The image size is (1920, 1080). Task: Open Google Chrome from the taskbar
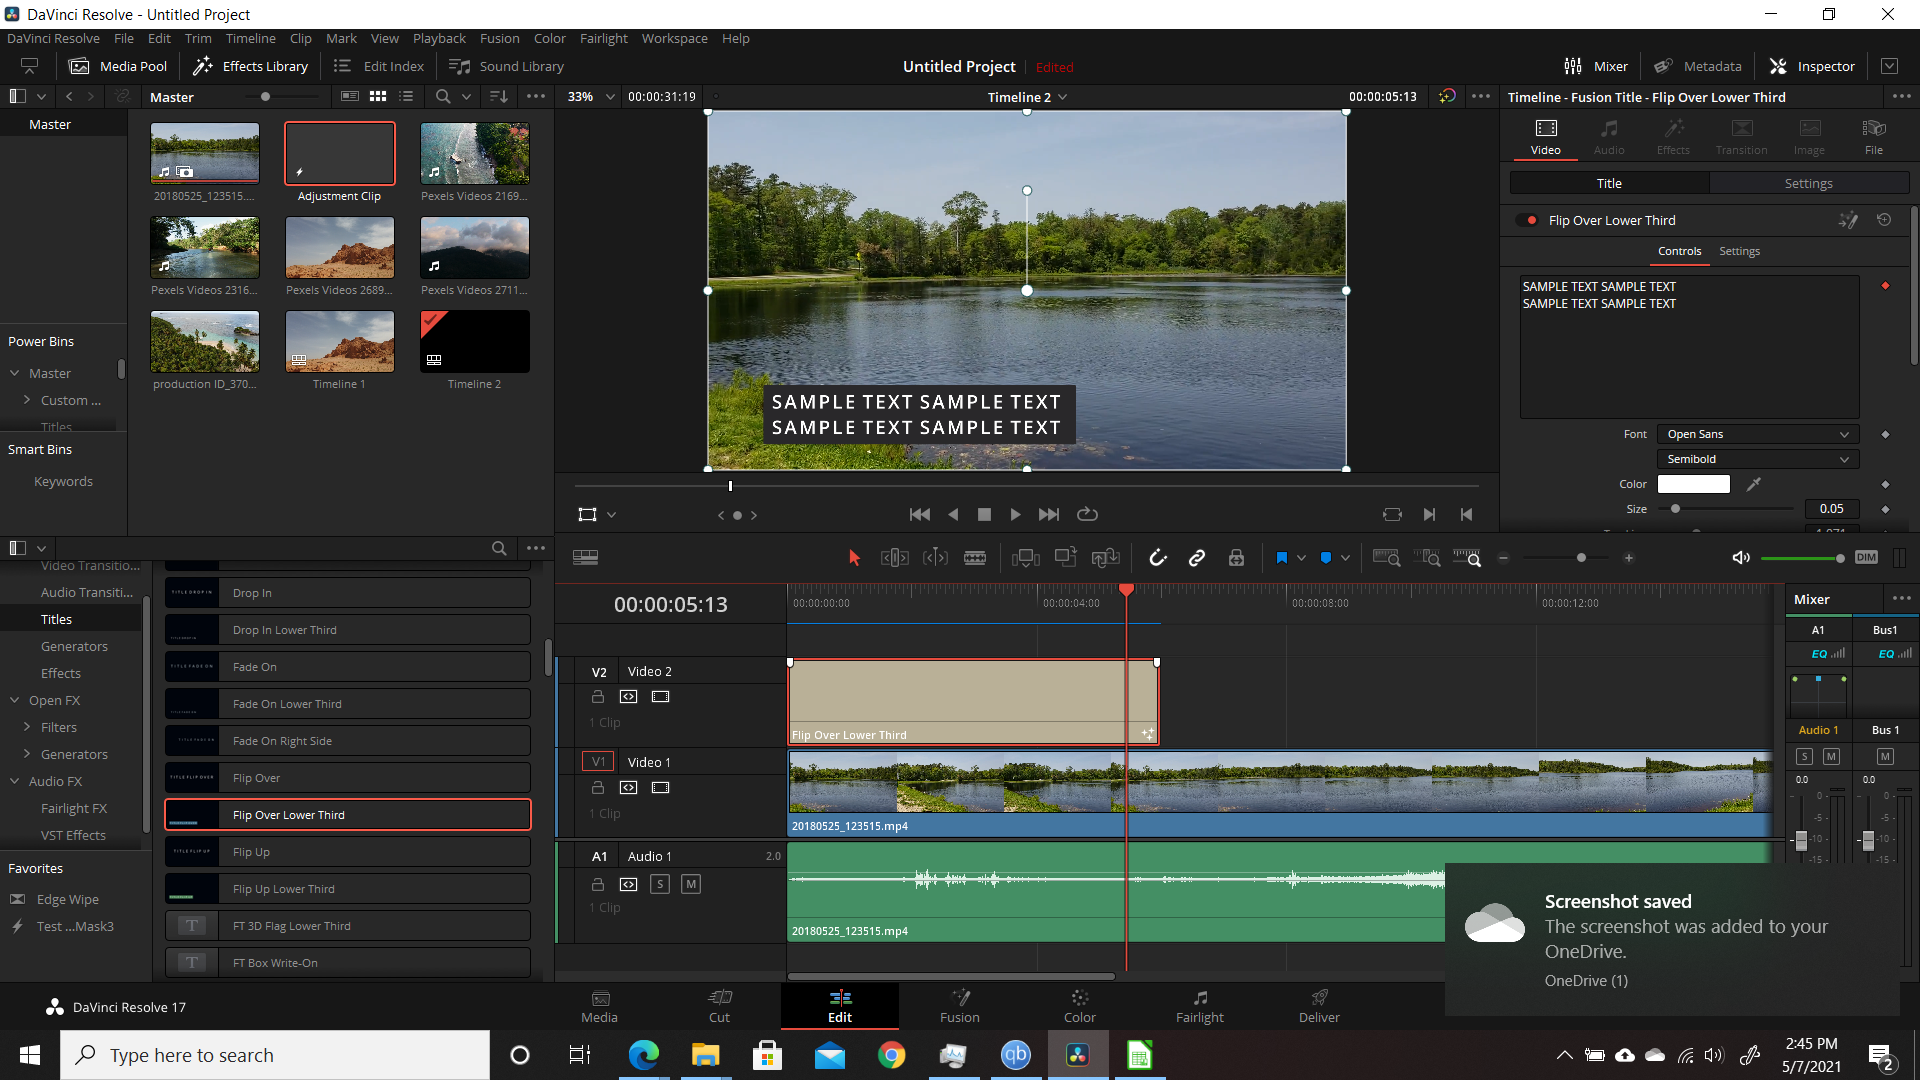click(x=891, y=1055)
